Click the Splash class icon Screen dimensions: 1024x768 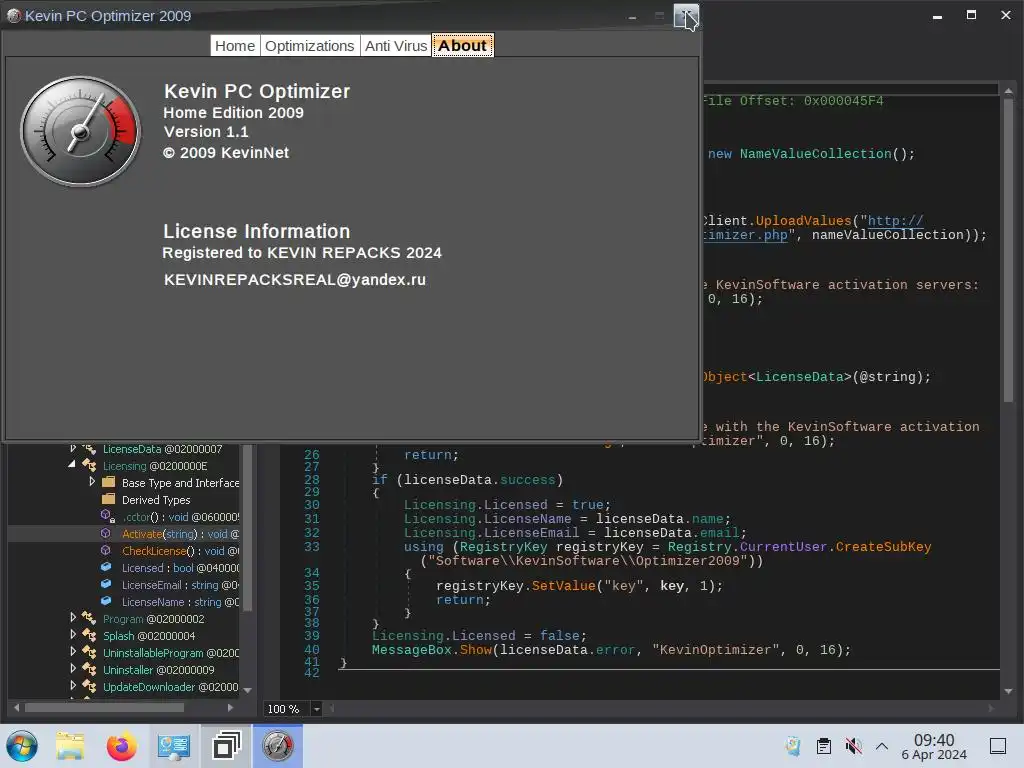89,635
